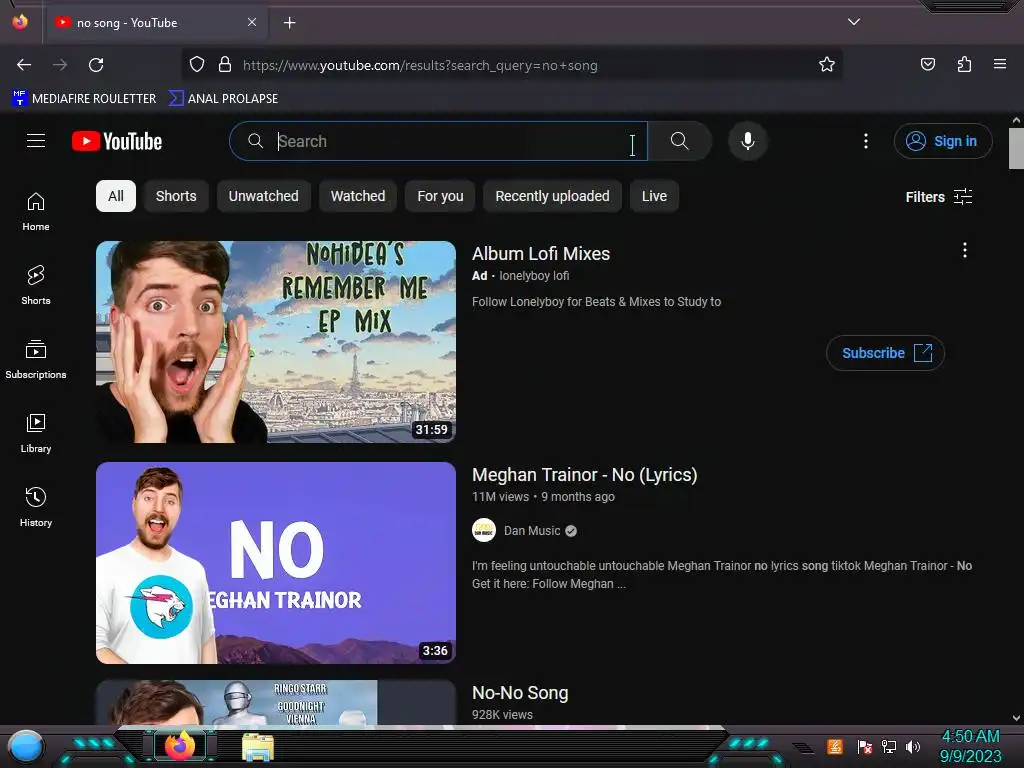This screenshot has height=768, width=1024.
Task: Open more options for Album Lofi Mixes ad
Action: coord(965,250)
